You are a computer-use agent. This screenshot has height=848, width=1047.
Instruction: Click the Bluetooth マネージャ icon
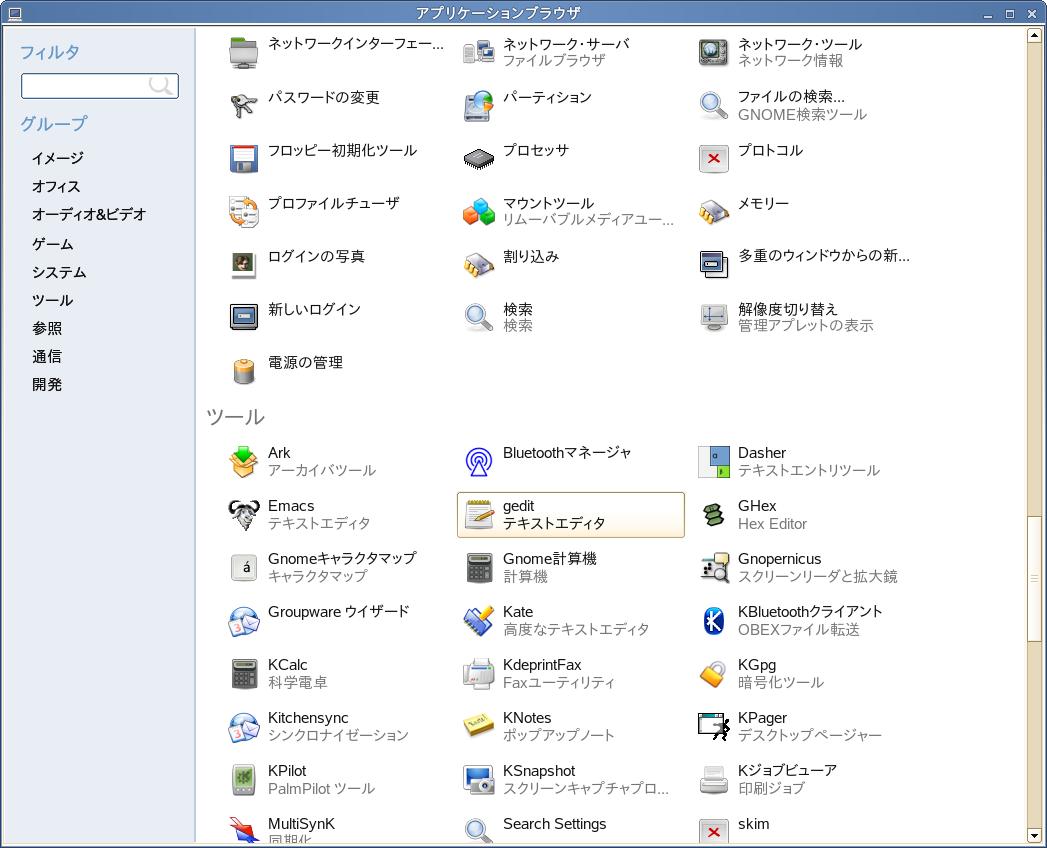tap(479, 461)
